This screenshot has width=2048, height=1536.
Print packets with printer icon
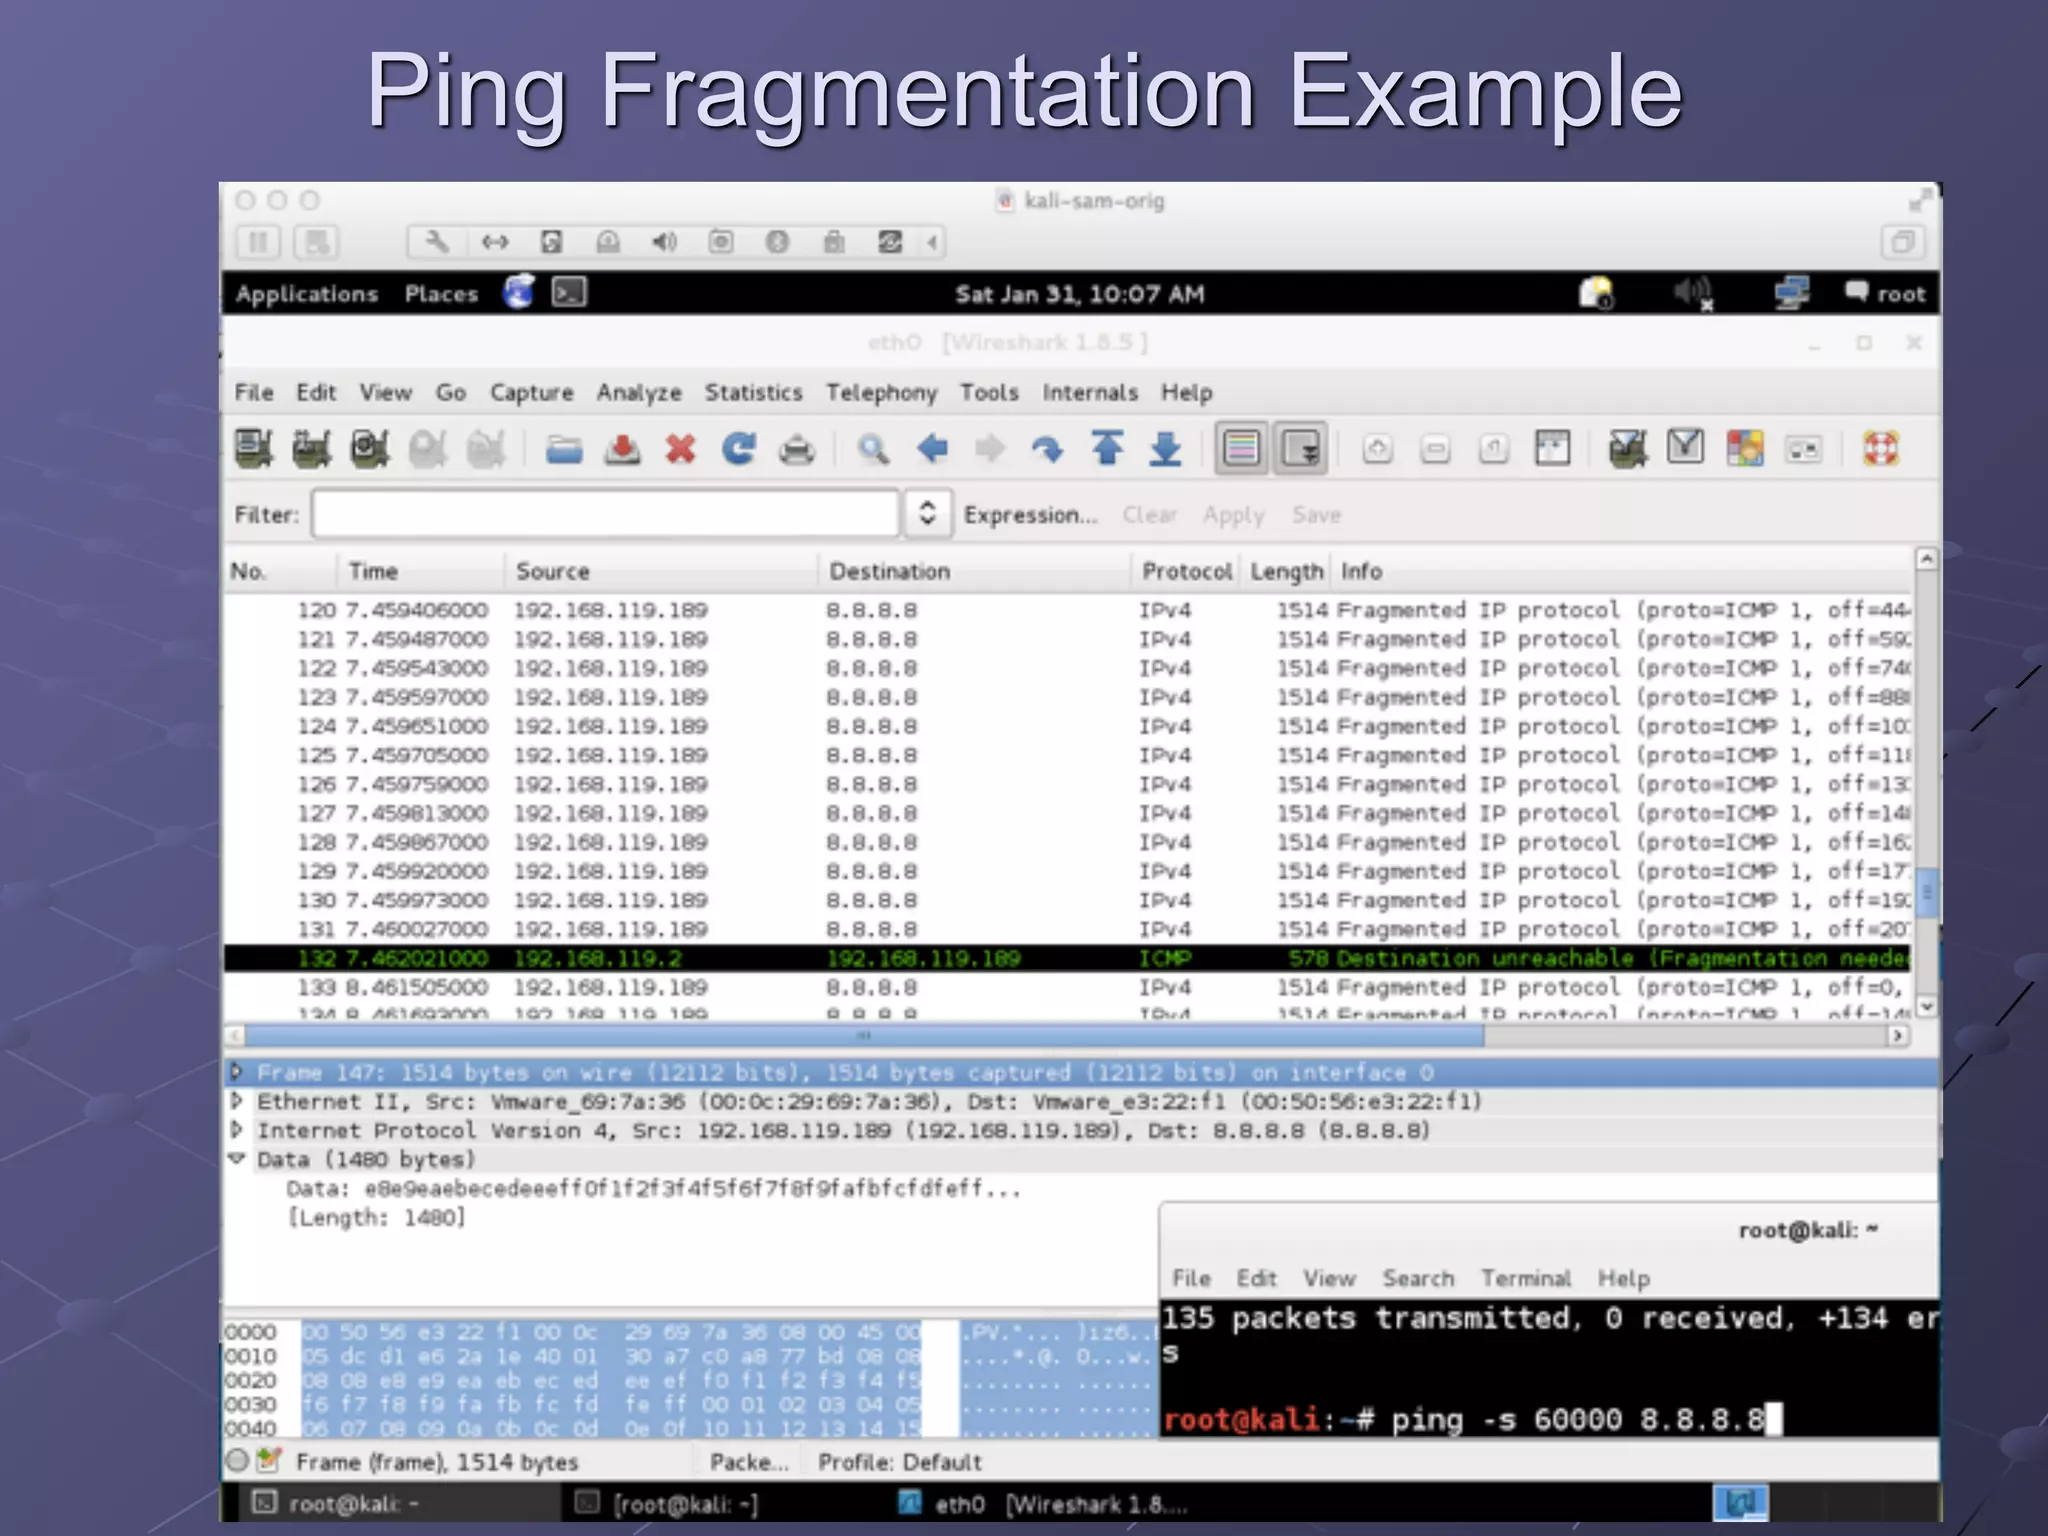[797, 449]
